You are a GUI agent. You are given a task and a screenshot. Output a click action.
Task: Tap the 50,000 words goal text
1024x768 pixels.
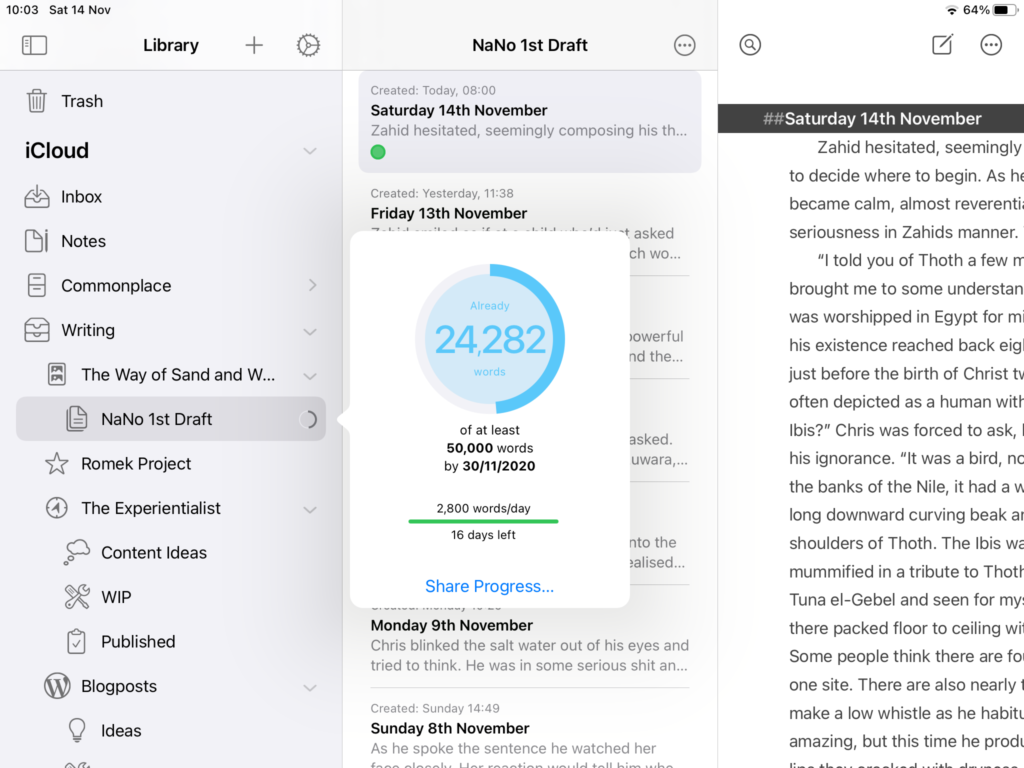click(x=489, y=448)
